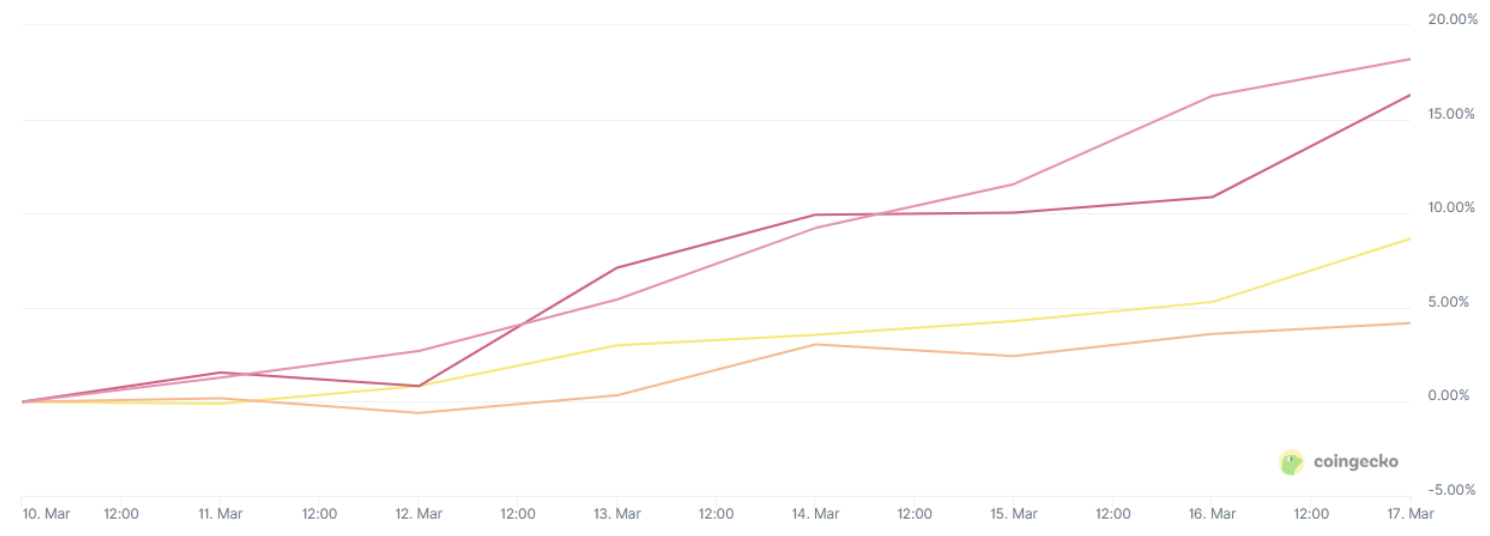The image size is (1490, 536).
Task: Select the 13. Mar axis label
Action: tap(617, 514)
